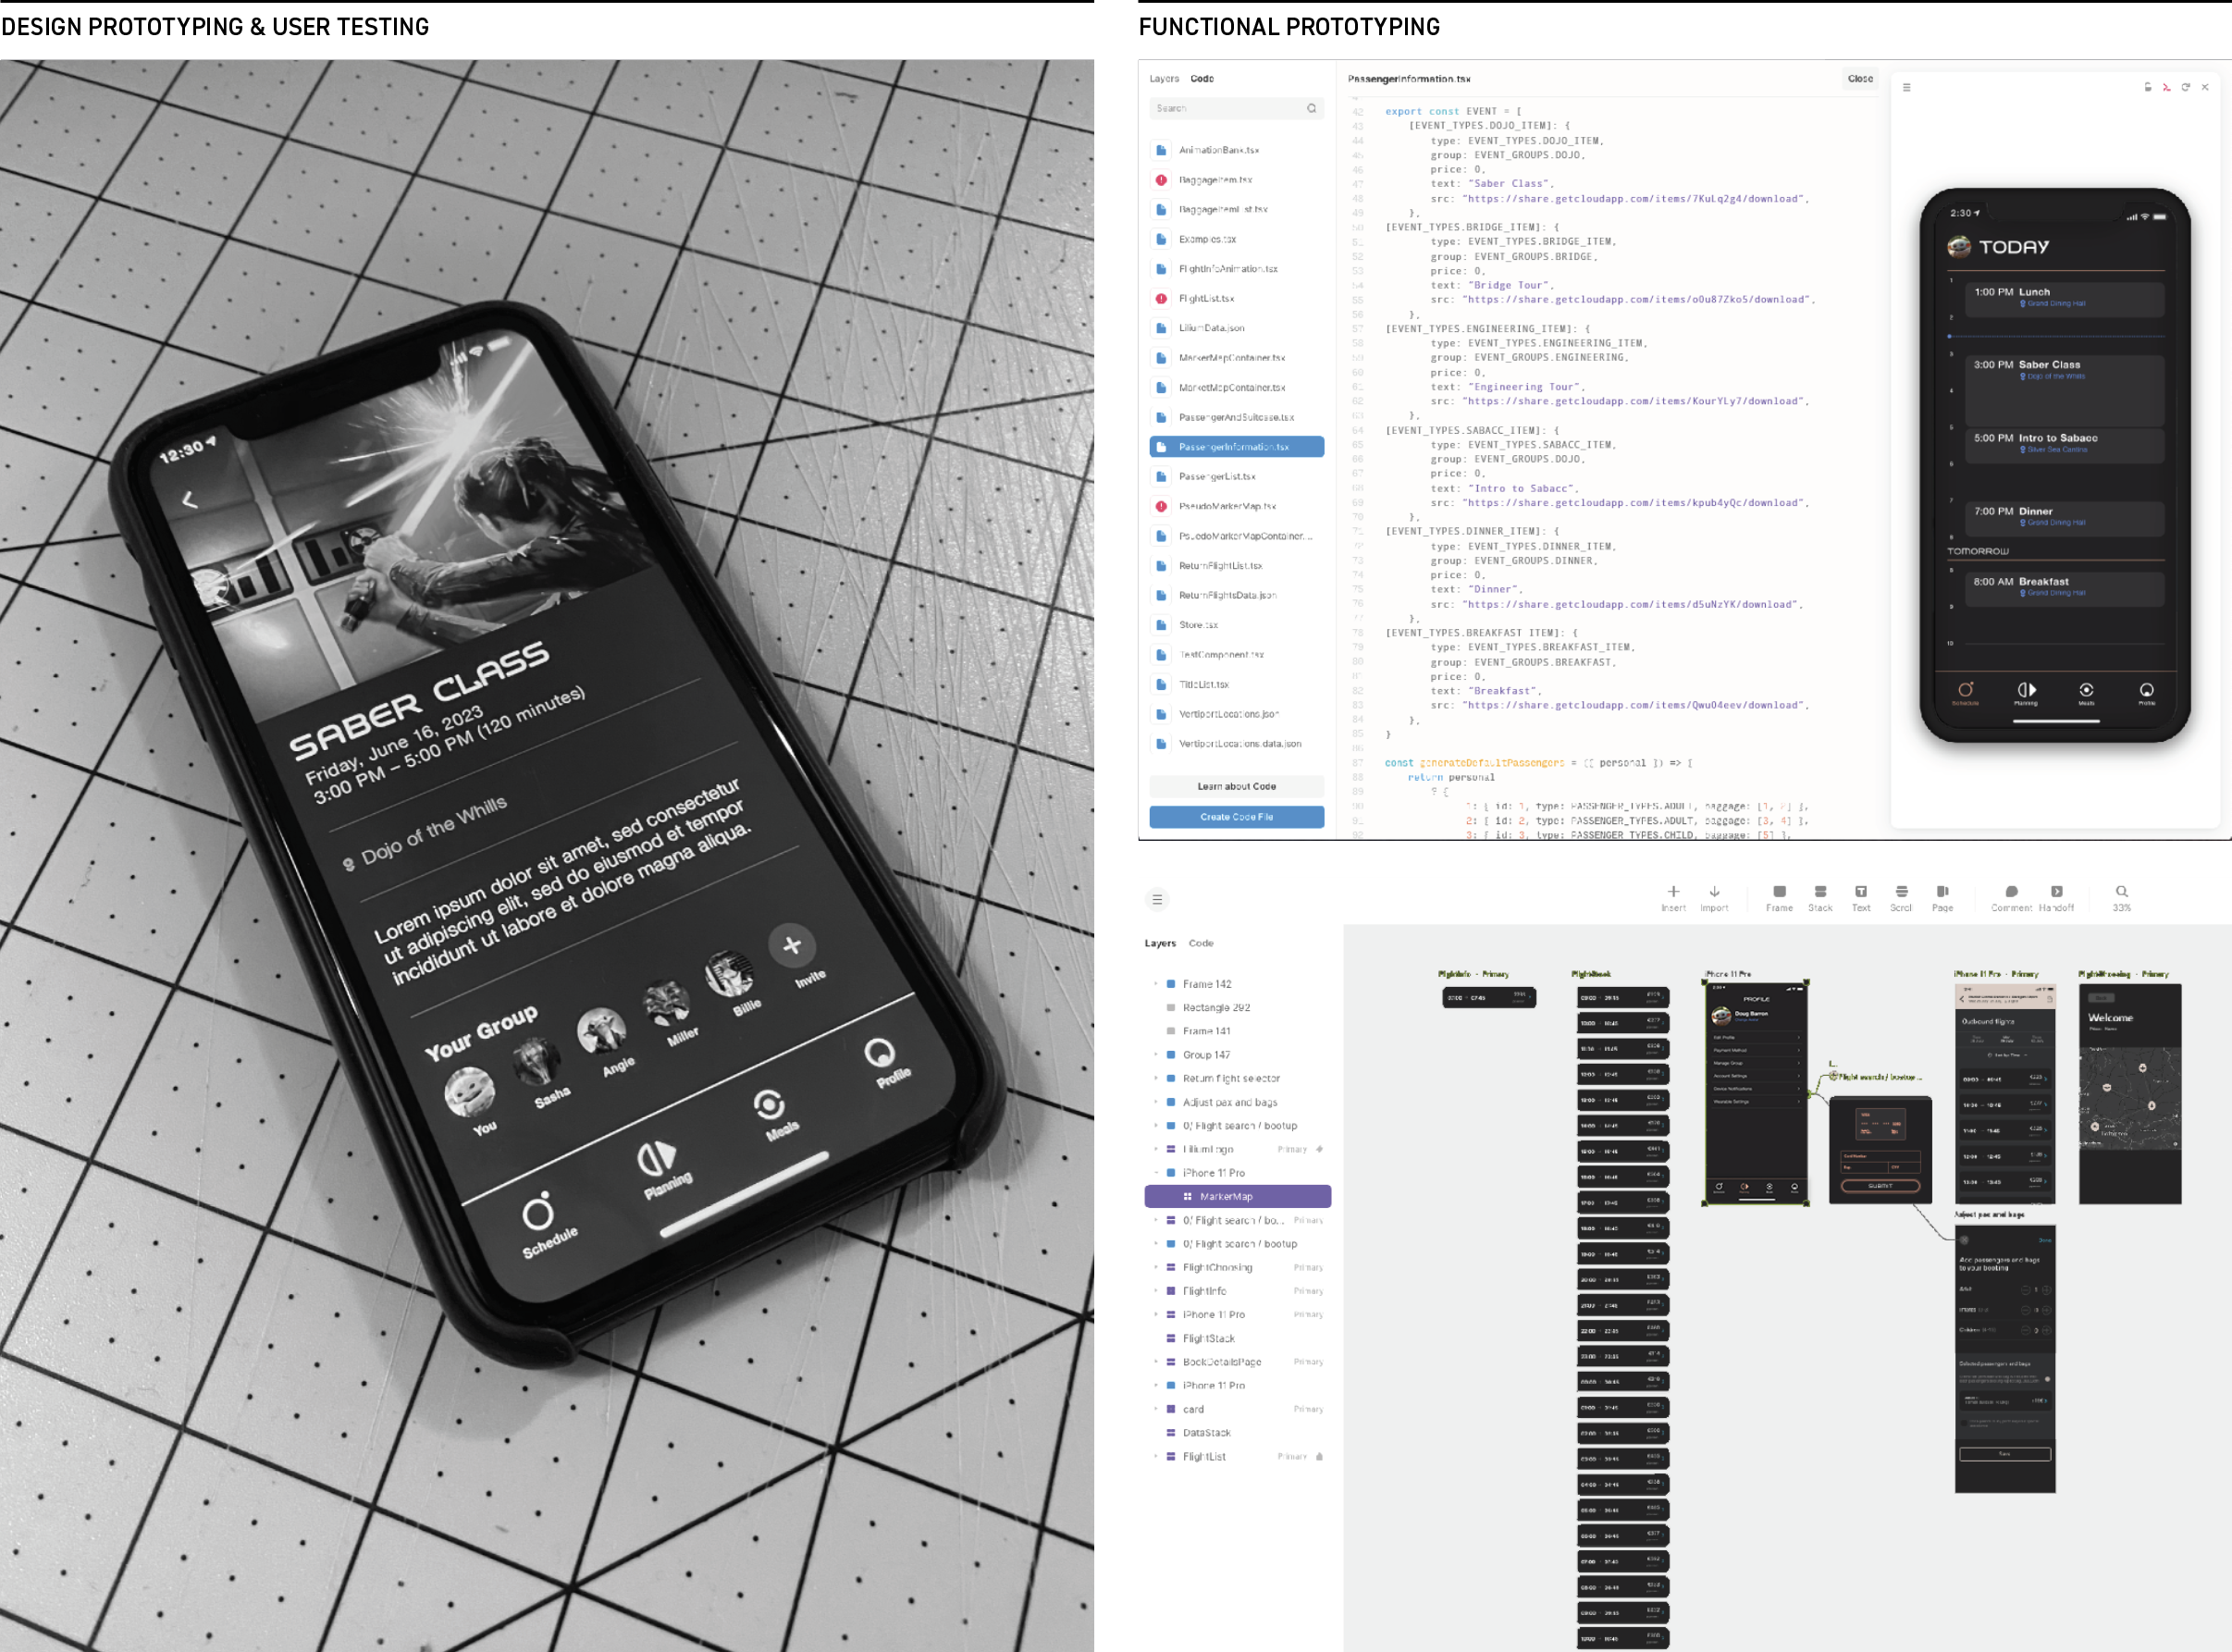Collapse the iPhone 11 Pro layer

pos(1156,1172)
